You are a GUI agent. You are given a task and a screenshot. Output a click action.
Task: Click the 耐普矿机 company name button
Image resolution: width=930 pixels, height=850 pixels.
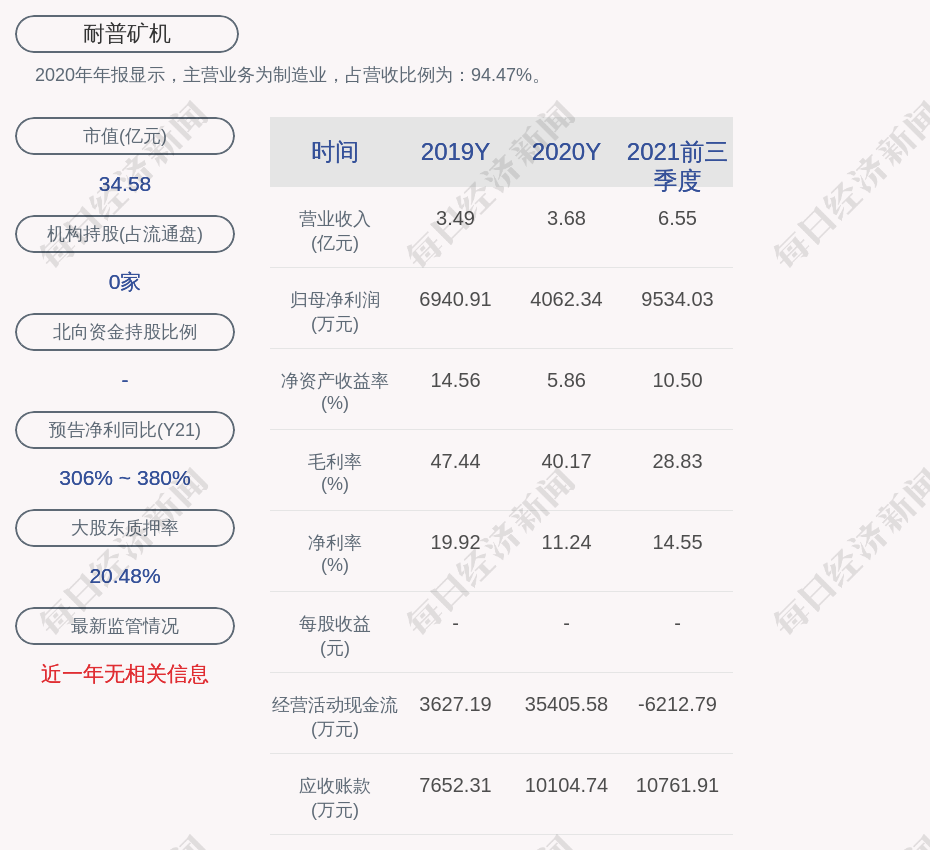click(x=127, y=34)
